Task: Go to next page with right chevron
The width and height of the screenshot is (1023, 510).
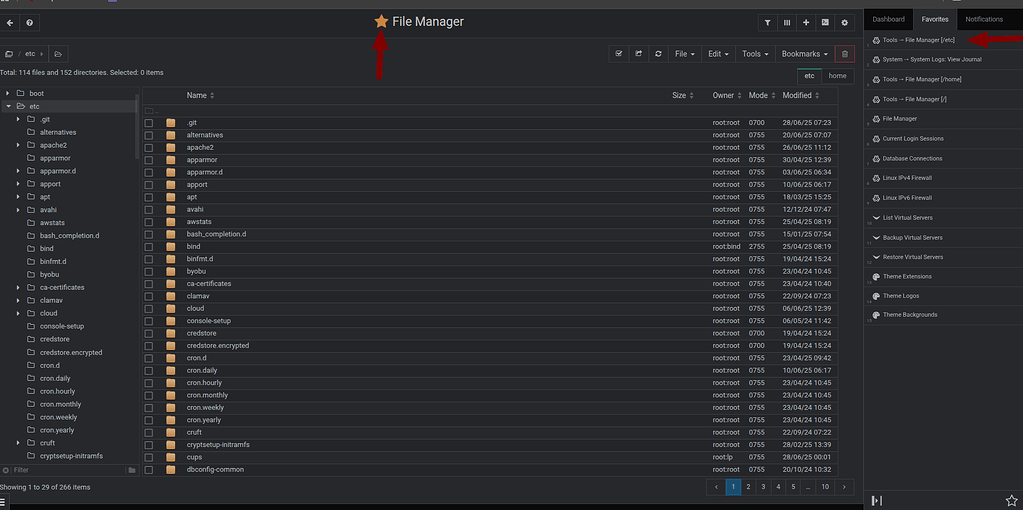Action: tap(845, 487)
